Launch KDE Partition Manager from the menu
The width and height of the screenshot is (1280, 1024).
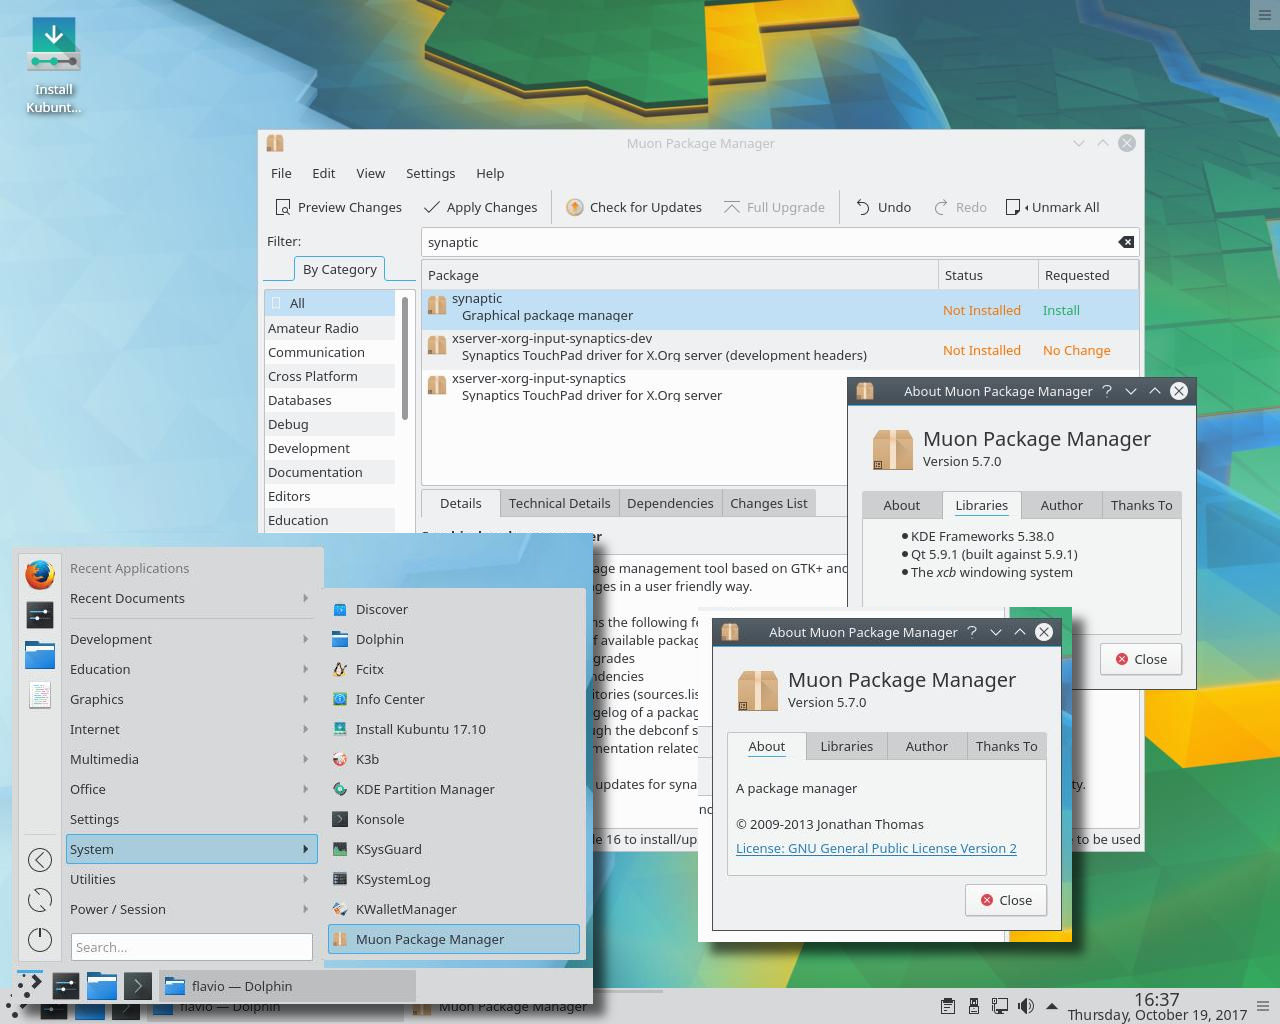tap(425, 789)
